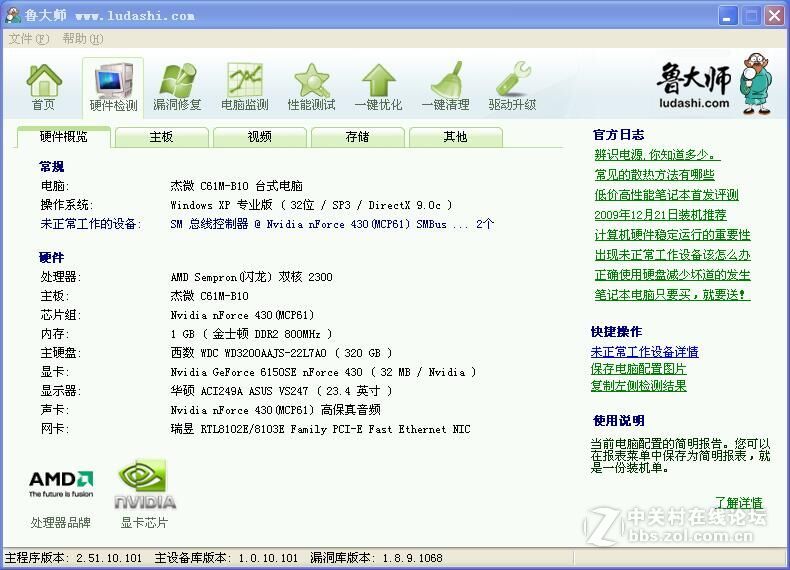Open link 2009年12月21日装机推荐

(660, 215)
